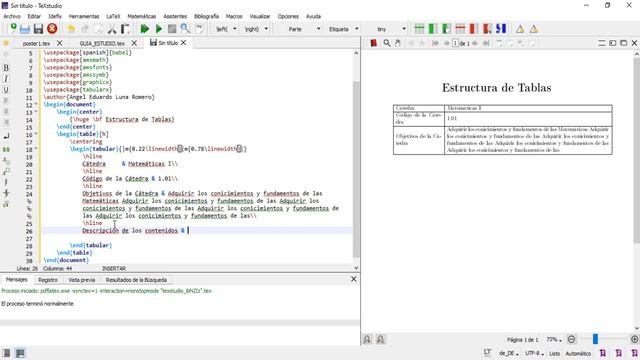Click the second warning triangle icon
The width and height of the screenshot is (640, 360).
point(533,29)
